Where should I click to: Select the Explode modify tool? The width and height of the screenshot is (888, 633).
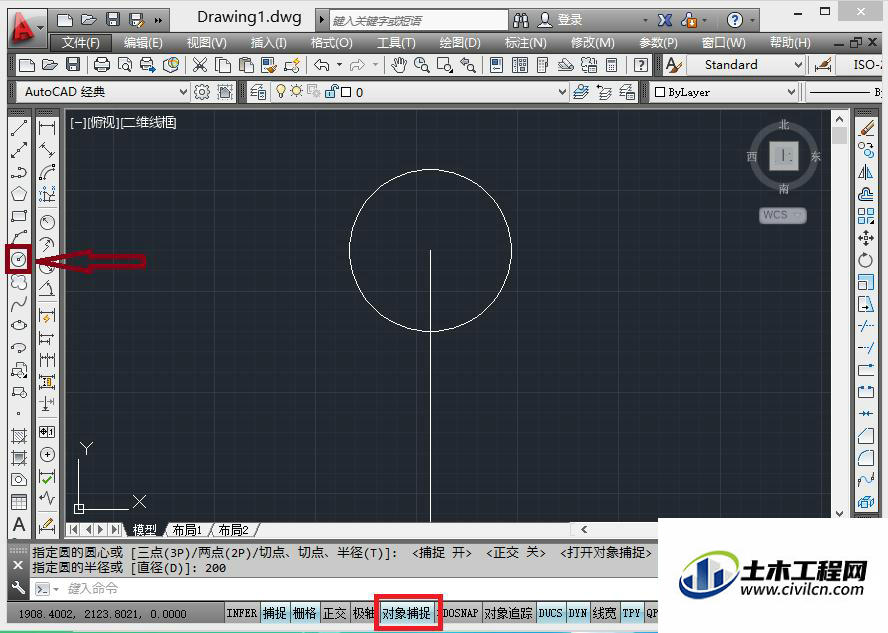866,502
